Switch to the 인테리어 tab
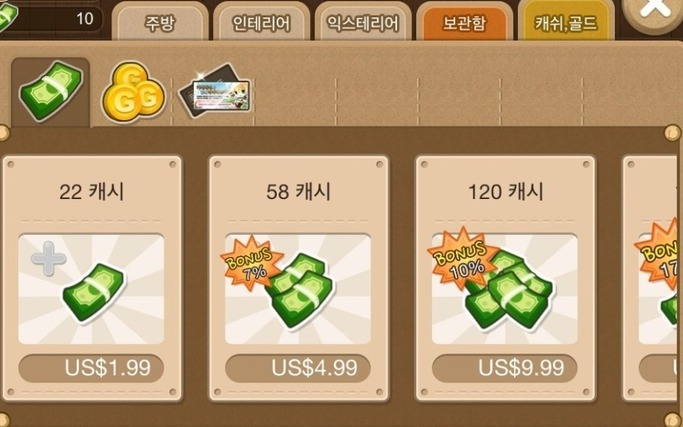 (261, 23)
